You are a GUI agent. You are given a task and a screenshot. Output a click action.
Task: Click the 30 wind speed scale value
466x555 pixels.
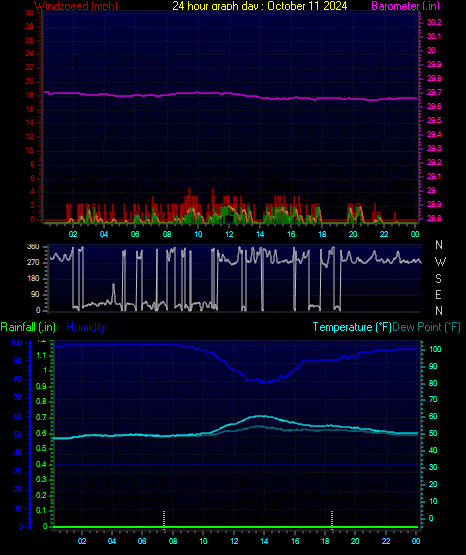coord(30,13)
